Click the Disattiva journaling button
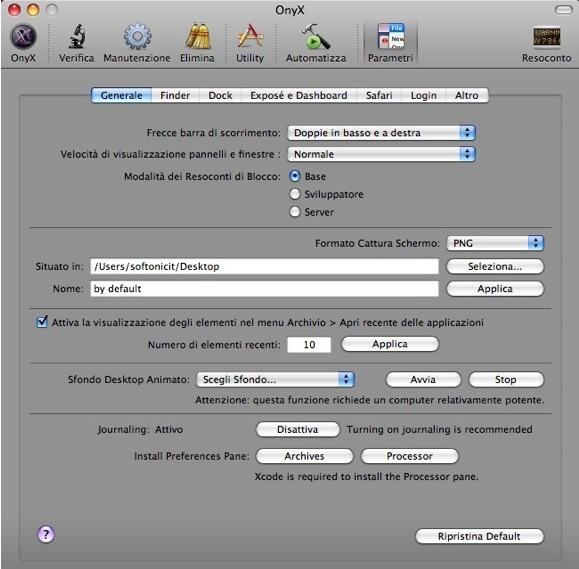 click(298, 429)
